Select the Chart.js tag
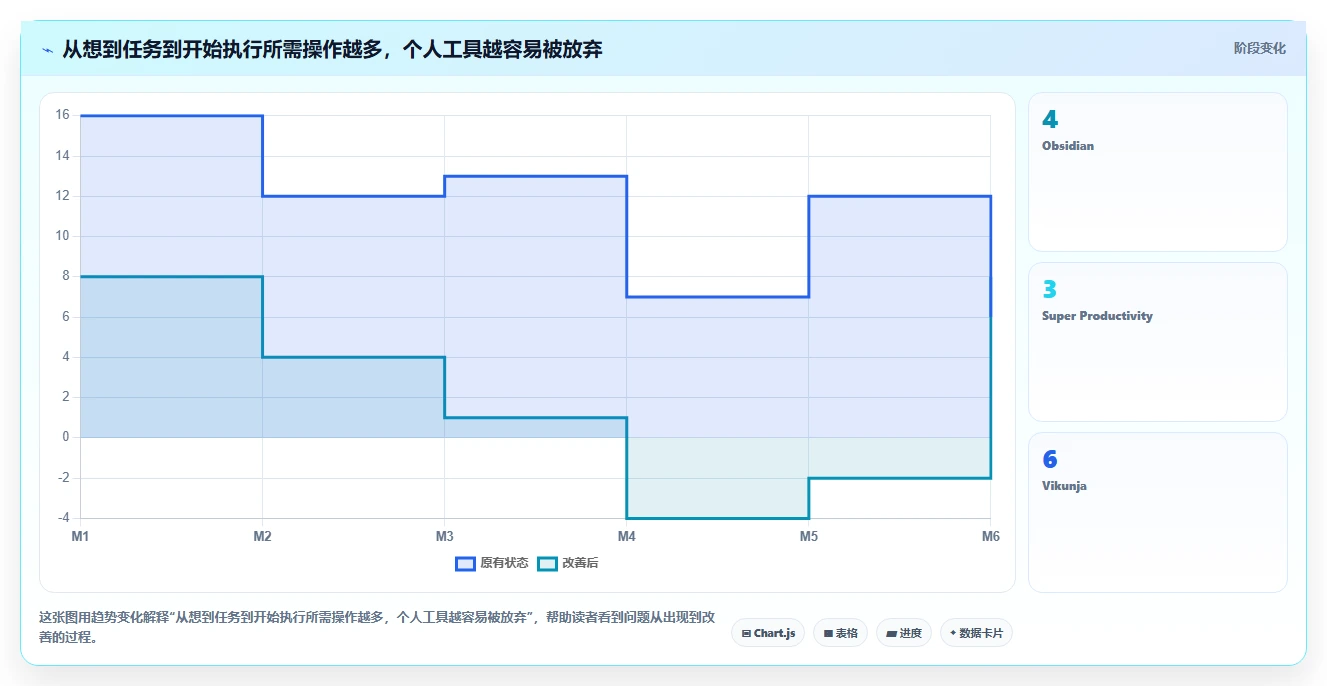The width and height of the screenshot is (1327, 686). coord(768,633)
